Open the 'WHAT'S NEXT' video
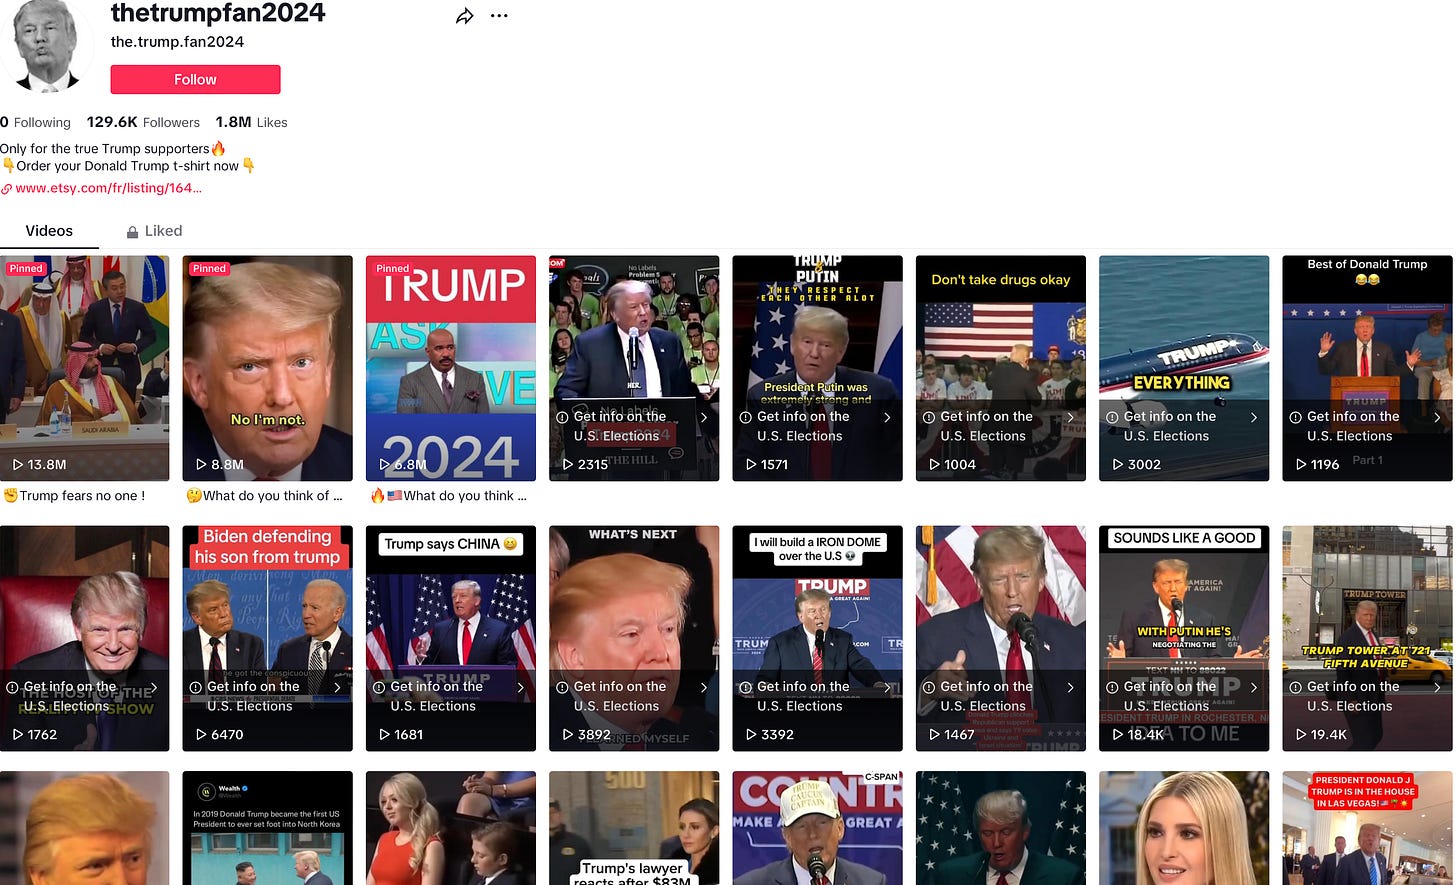 pyautogui.click(x=634, y=638)
